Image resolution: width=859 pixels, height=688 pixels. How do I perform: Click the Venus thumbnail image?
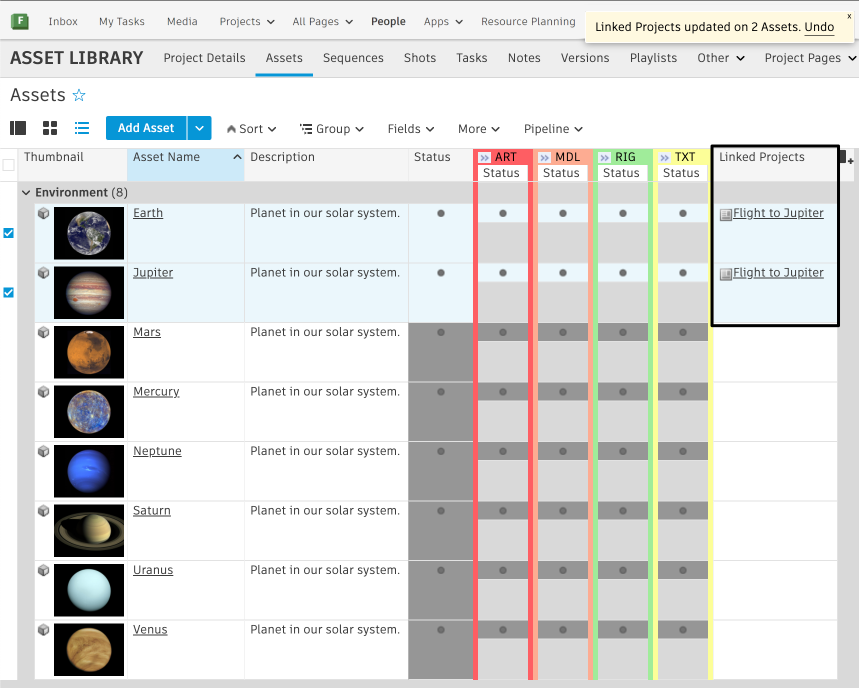point(89,650)
